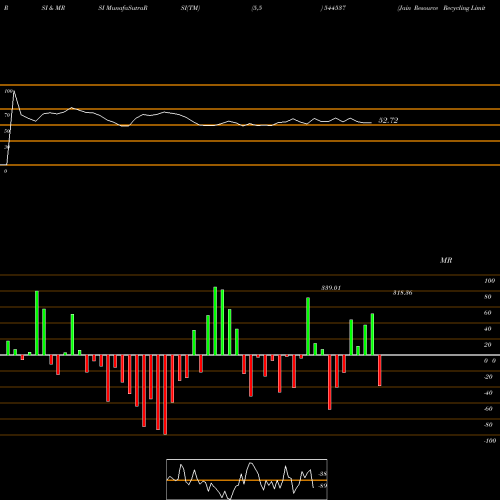This screenshot has height=500, width=500.
Task: Open the mini RSI chart thumbnail at bottom
Action: coord(247,479)
